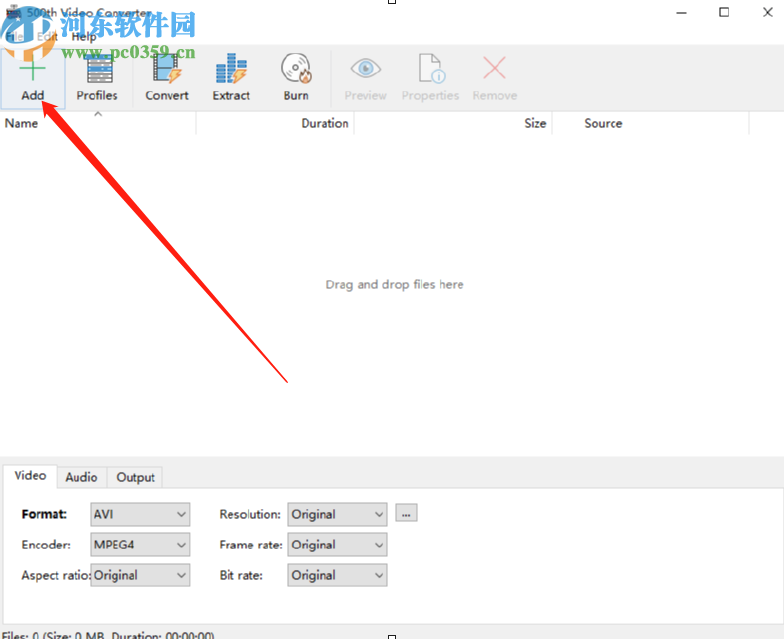This screenshot has height=639, width=784.
Task: Sort list by the Name column header
Action: (98, 123)
